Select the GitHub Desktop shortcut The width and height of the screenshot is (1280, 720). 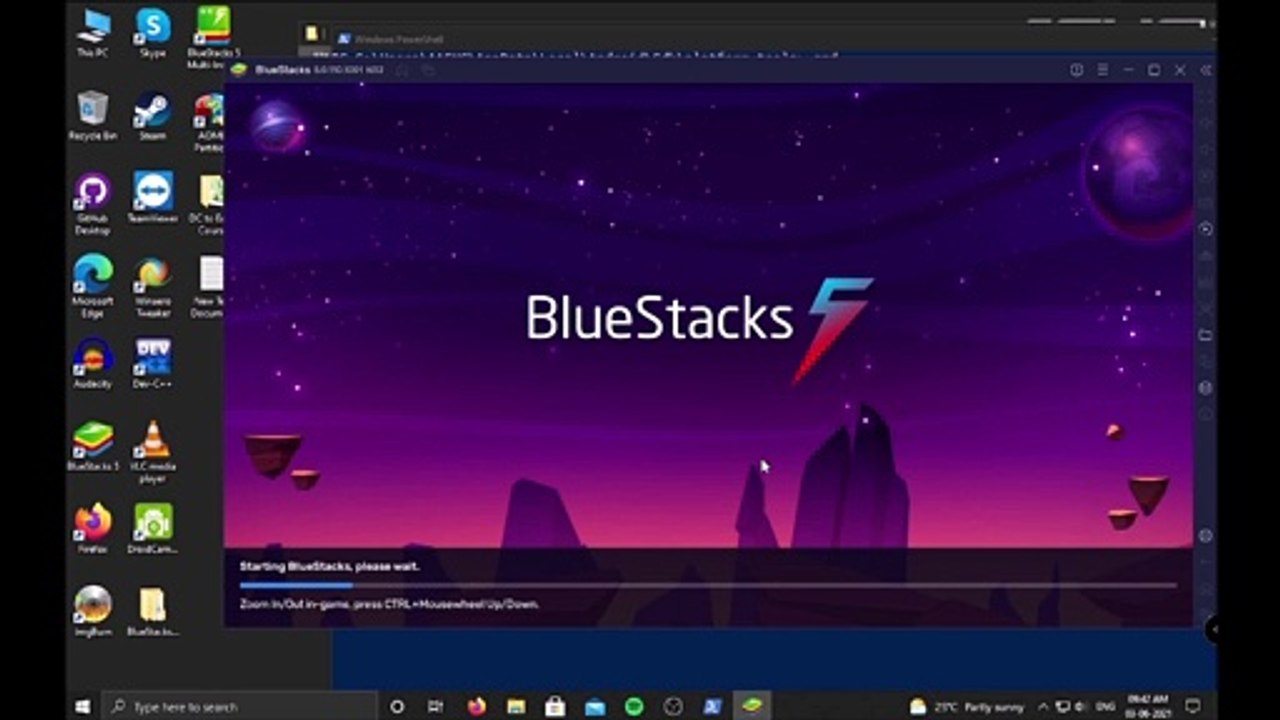click(93, 205)
